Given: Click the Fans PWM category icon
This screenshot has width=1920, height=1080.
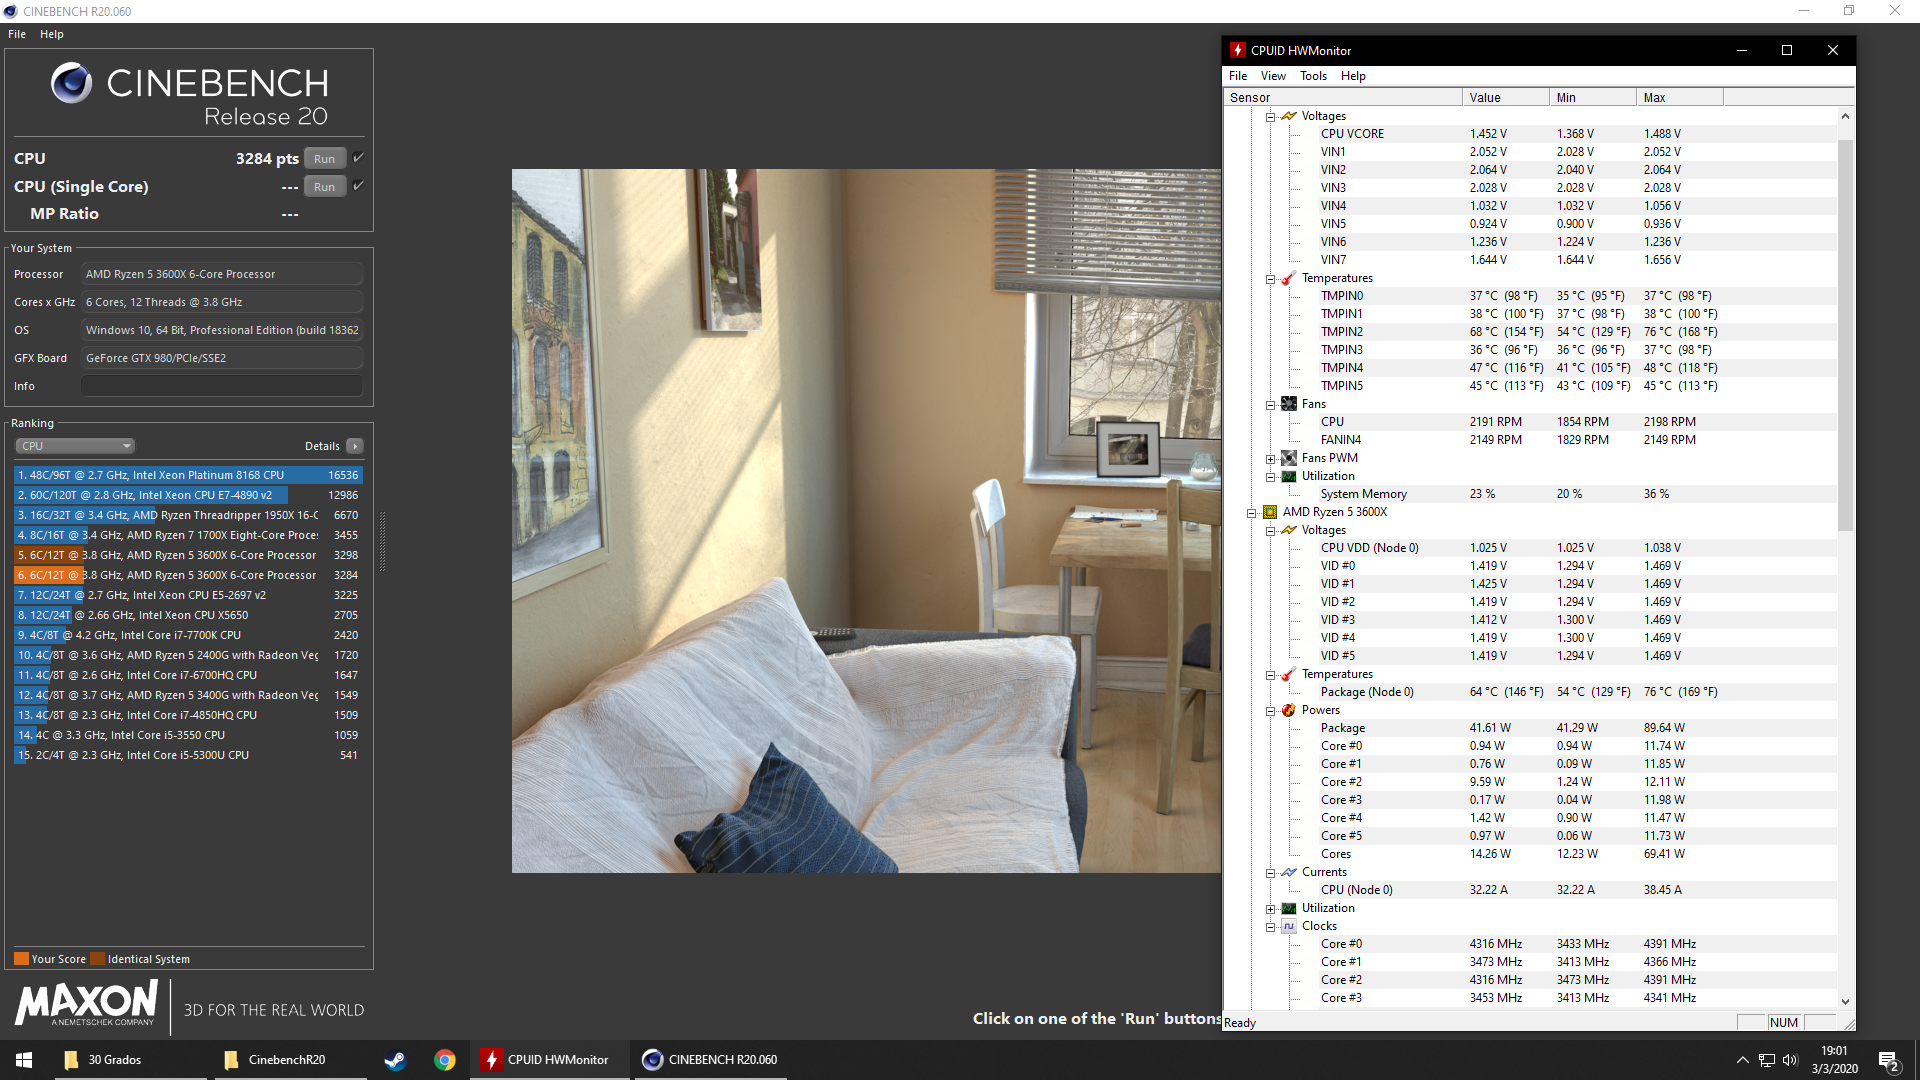Looking at the screenshot, I should coord(1289,458).
